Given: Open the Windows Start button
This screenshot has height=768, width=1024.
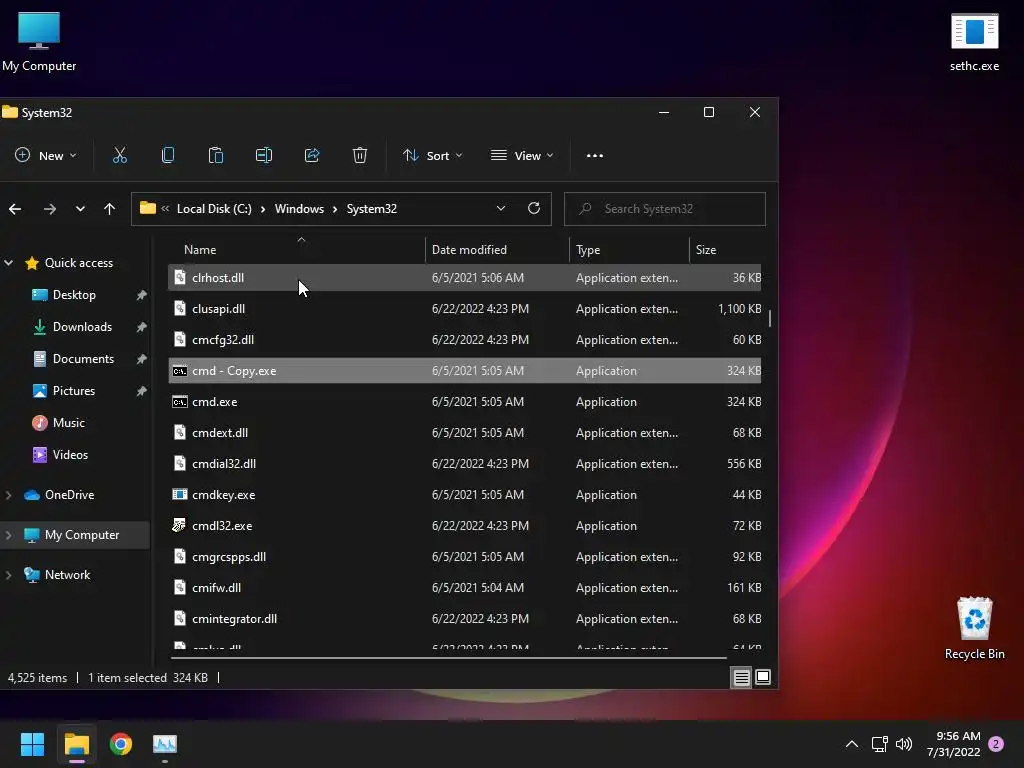Looking at the screenshot, I should pyautogui.click(x=32, y=744).
